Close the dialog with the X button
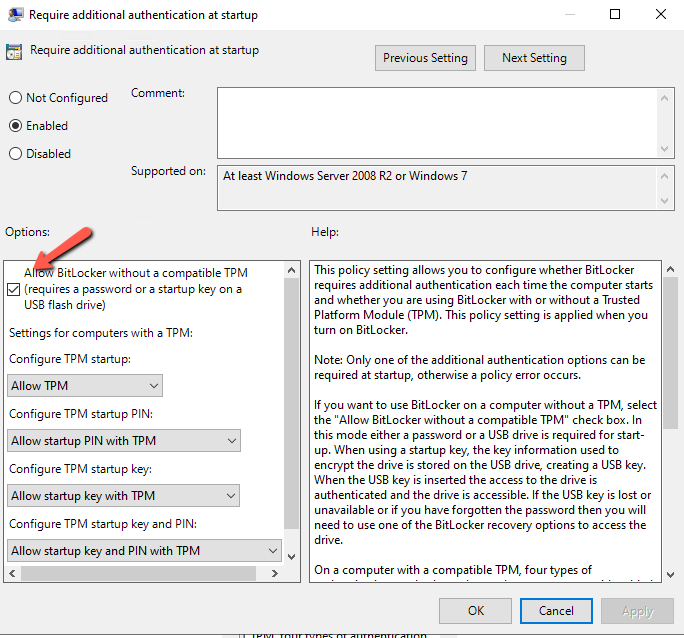 [660, 14]
